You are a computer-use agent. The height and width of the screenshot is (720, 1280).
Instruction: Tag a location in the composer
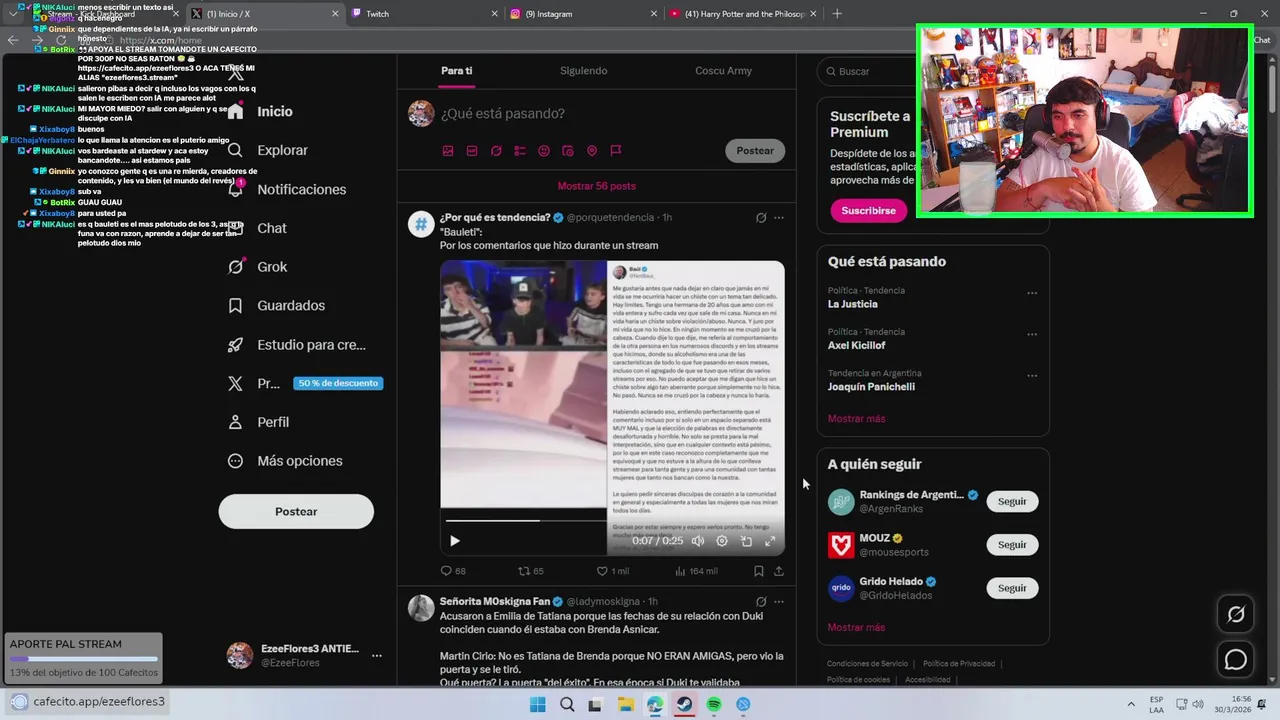[592, 151]
